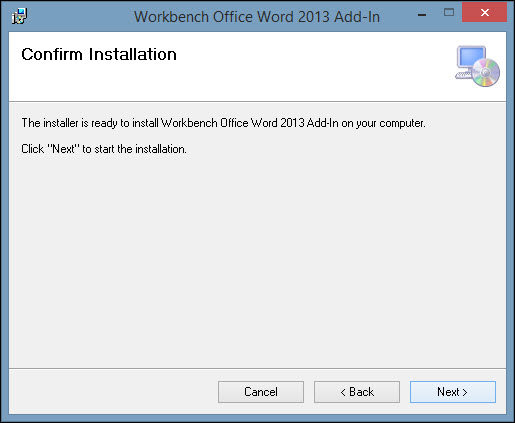Click the 'Click Next to start' instruction text
The width and height of the screenshot is (515, 423).
point(104,149)
